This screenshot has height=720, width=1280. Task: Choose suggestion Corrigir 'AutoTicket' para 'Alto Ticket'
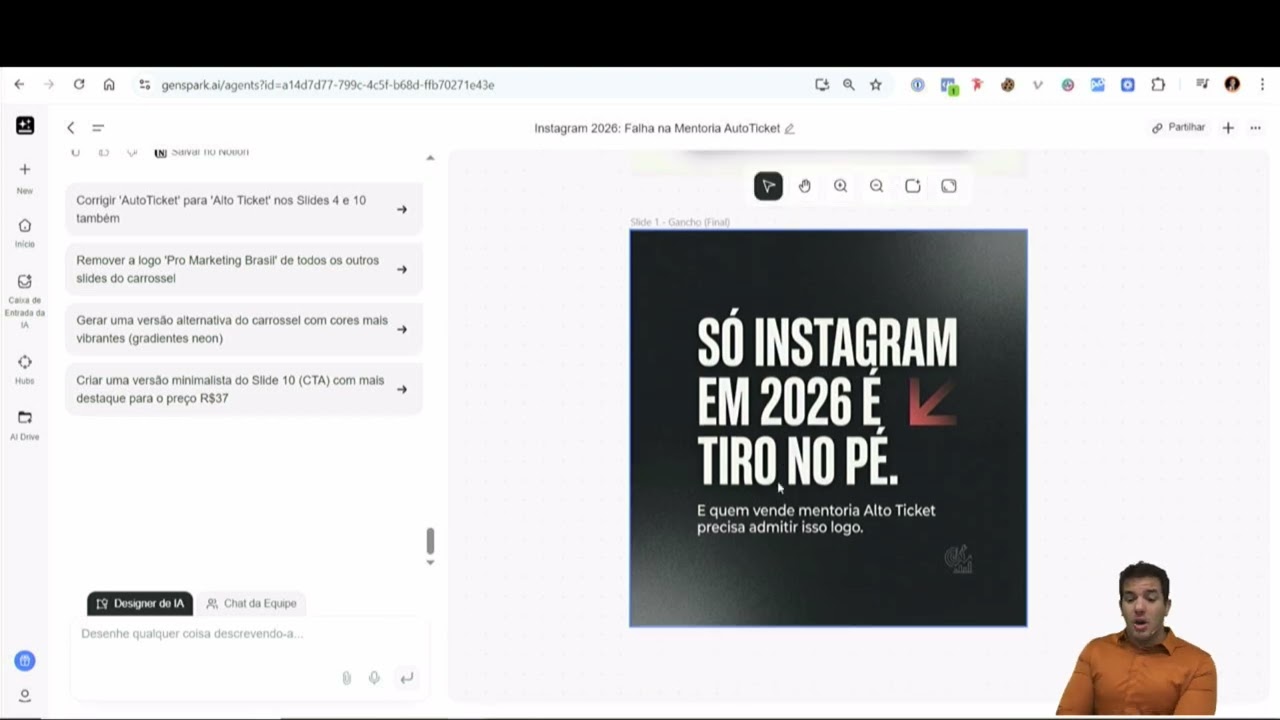click(244, 209)
